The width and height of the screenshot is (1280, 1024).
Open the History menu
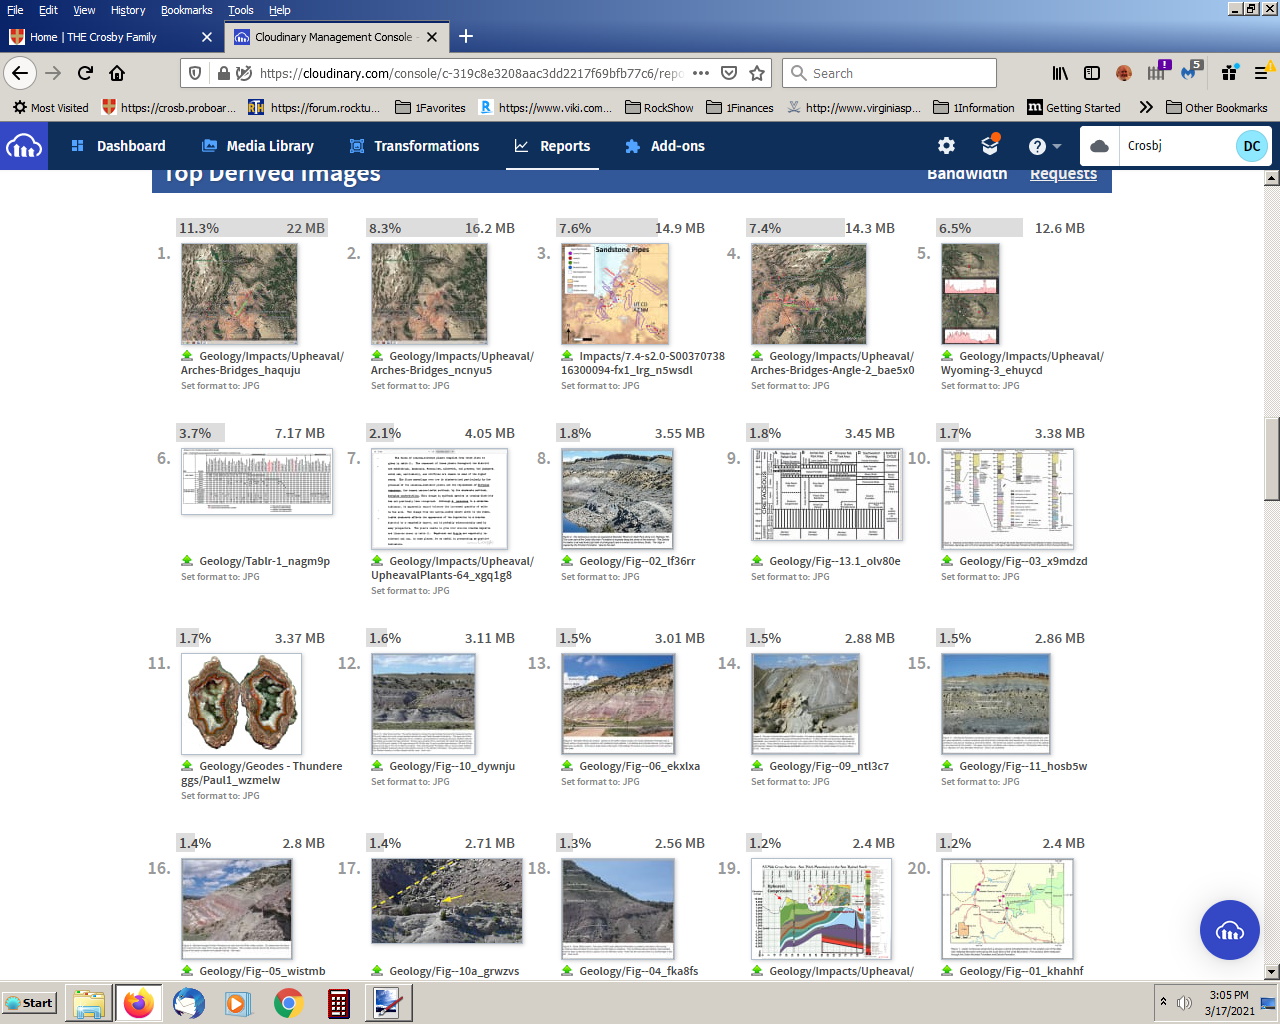[x=128, y=10]
